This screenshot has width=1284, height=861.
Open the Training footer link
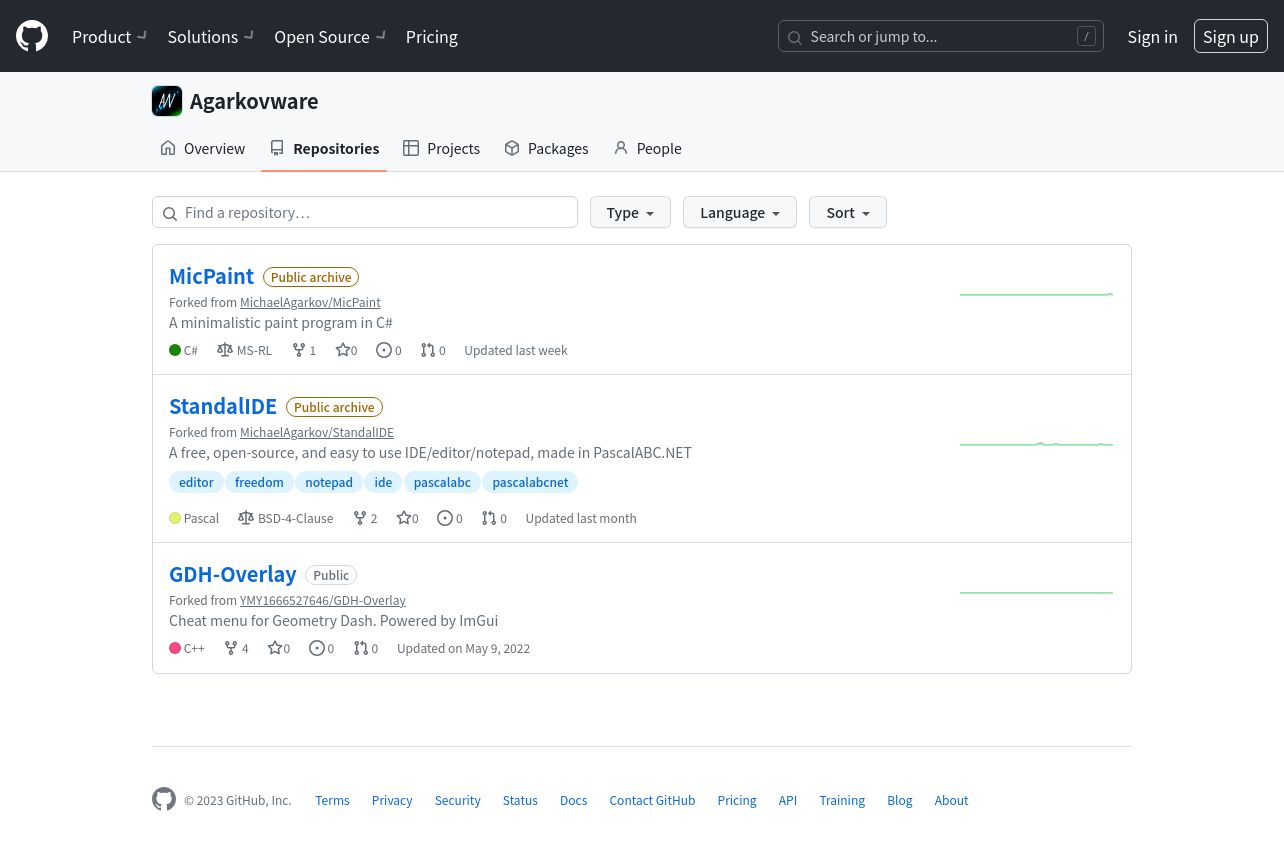tap(842, 800)
